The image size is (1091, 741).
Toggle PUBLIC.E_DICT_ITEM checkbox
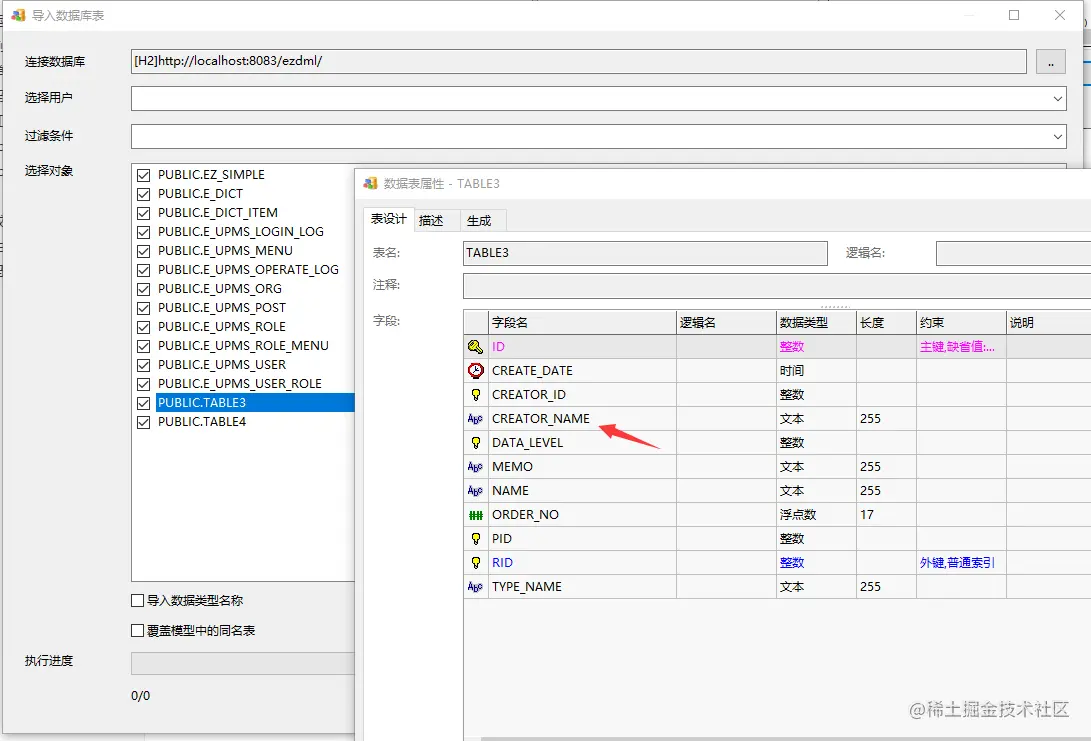coord(143,213)
